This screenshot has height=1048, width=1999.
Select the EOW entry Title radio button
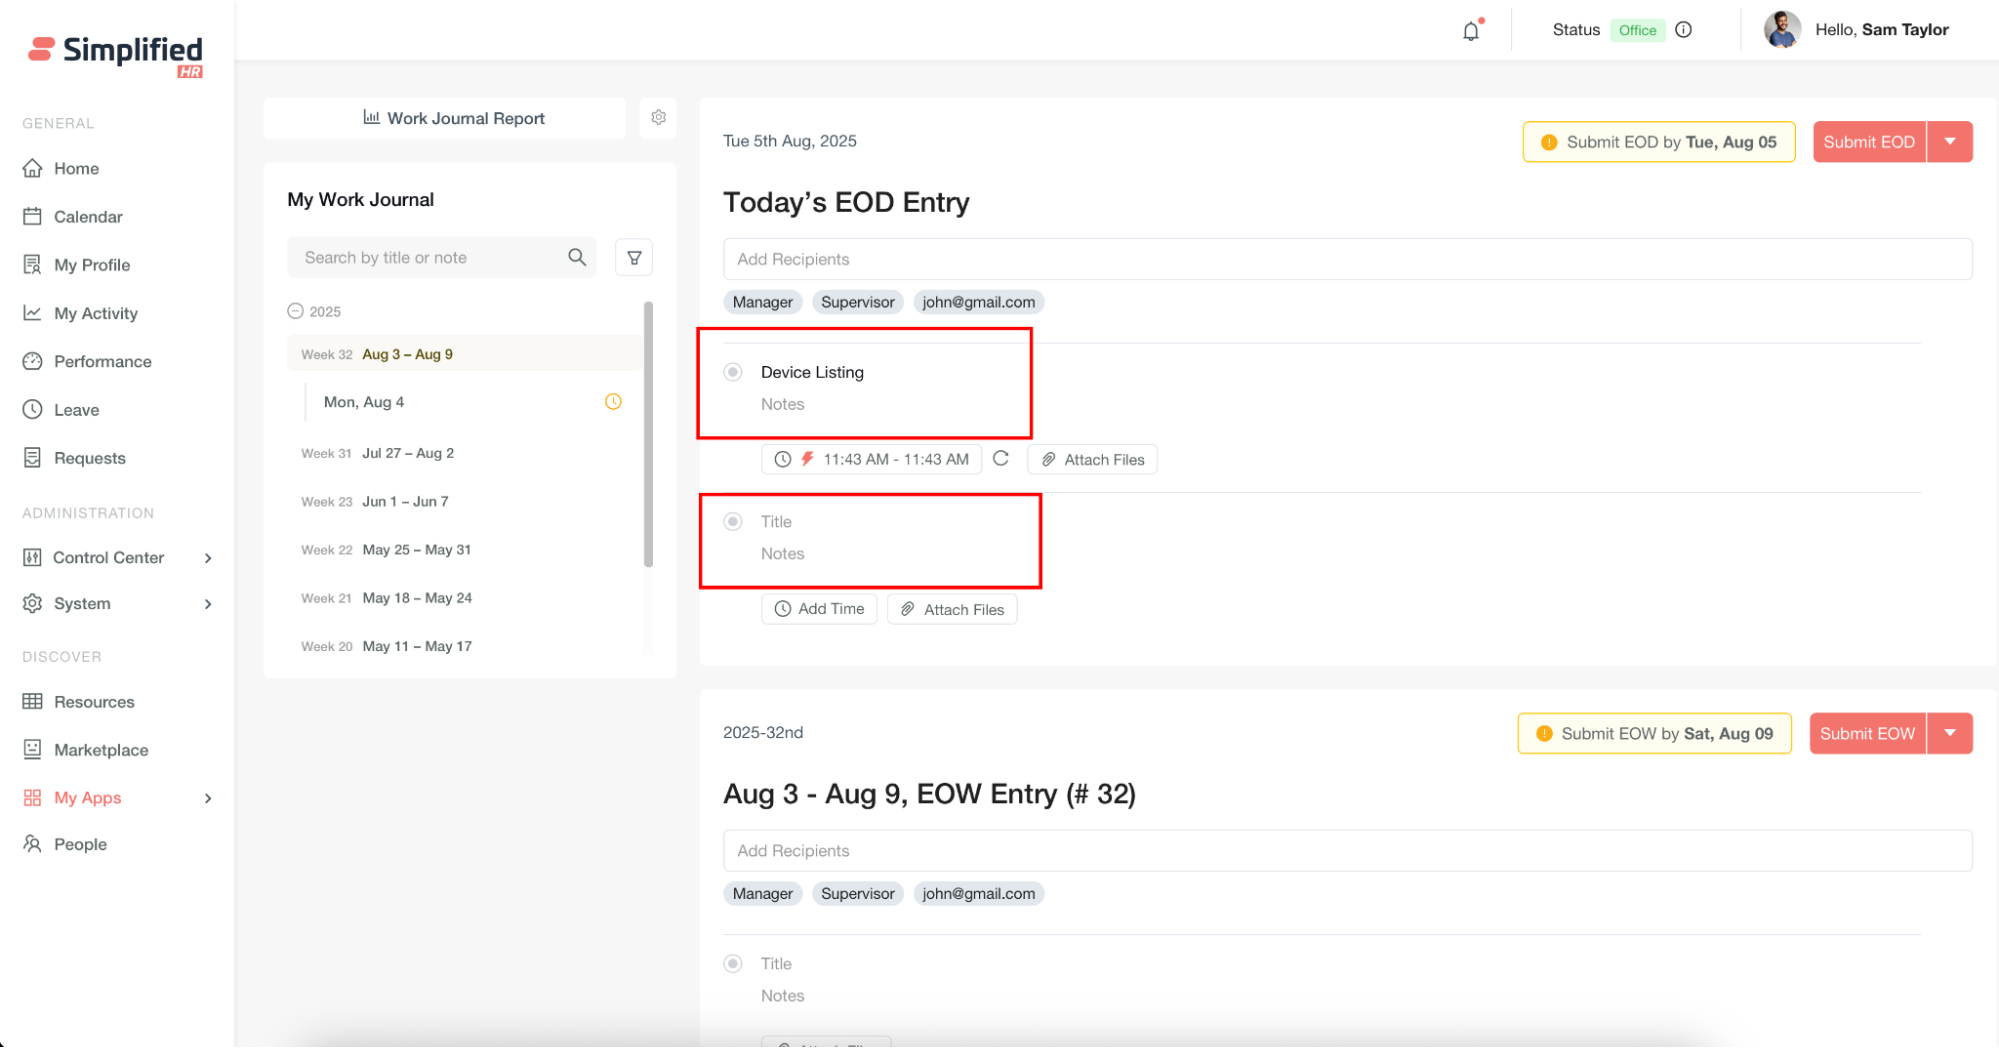pyautogui.click(x=733, y=964)
